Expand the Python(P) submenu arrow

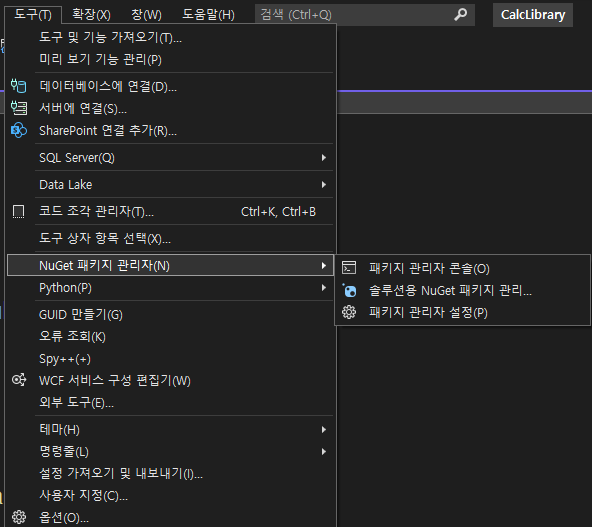point(324,288)
